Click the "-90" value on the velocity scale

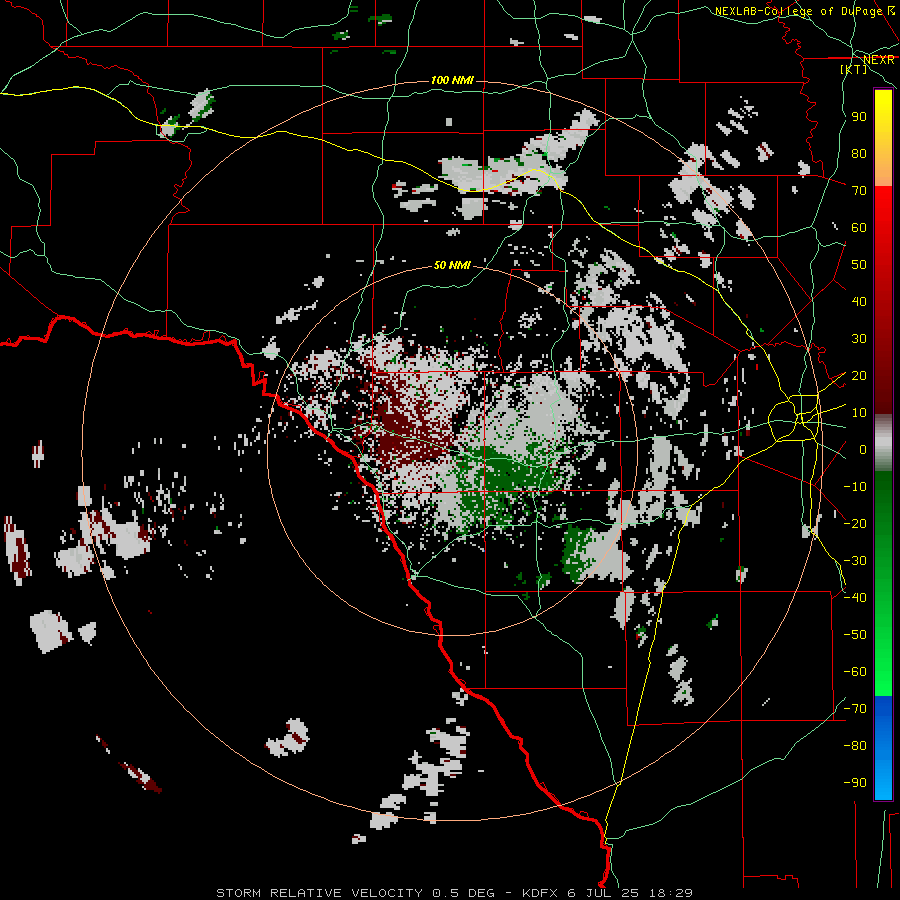pyautogui.click(x=855, y=783)
